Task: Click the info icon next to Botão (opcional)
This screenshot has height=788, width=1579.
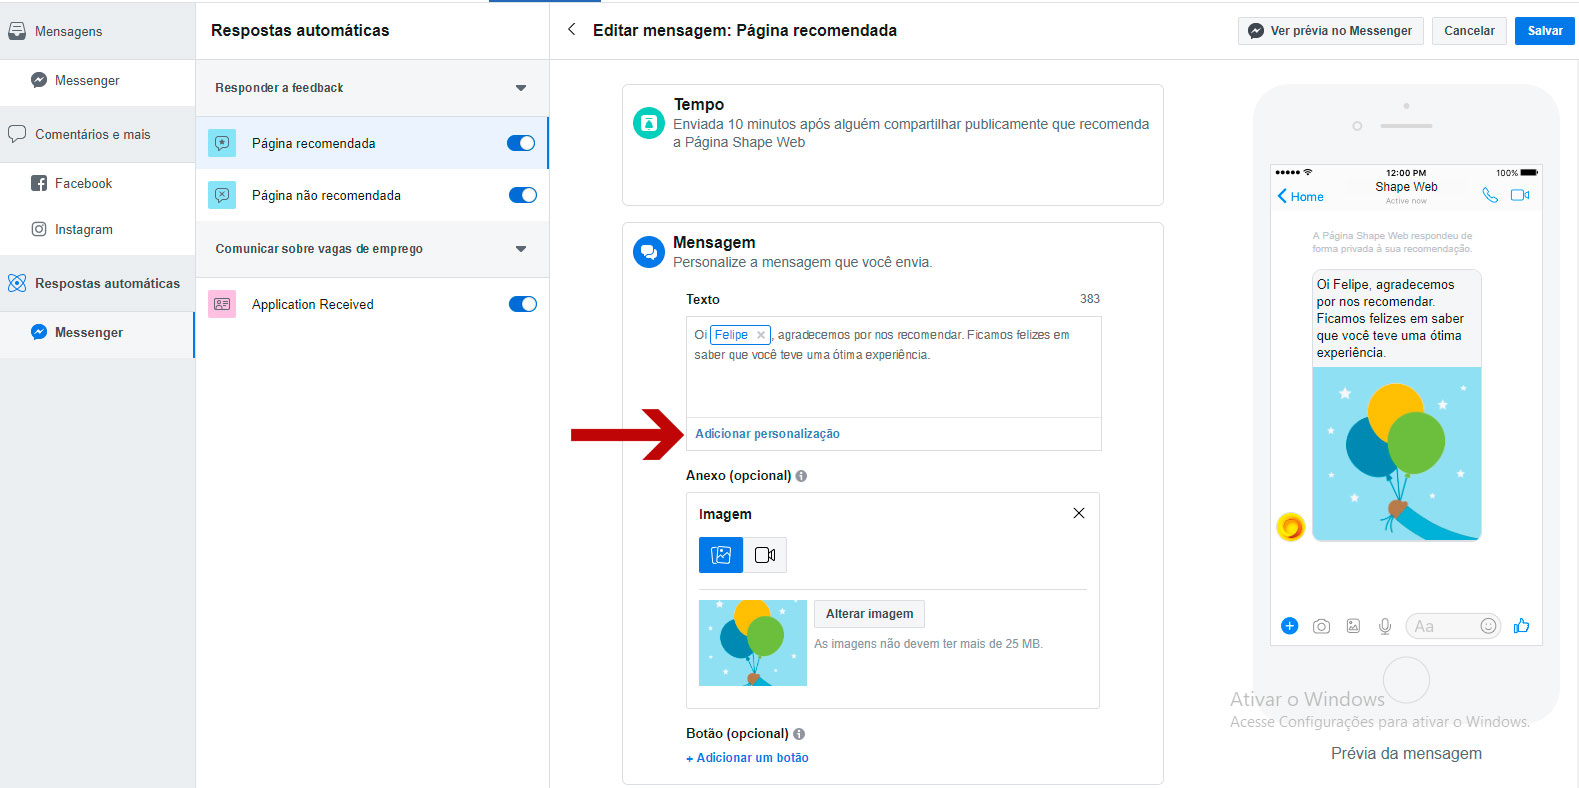Action: coord(799,734)
